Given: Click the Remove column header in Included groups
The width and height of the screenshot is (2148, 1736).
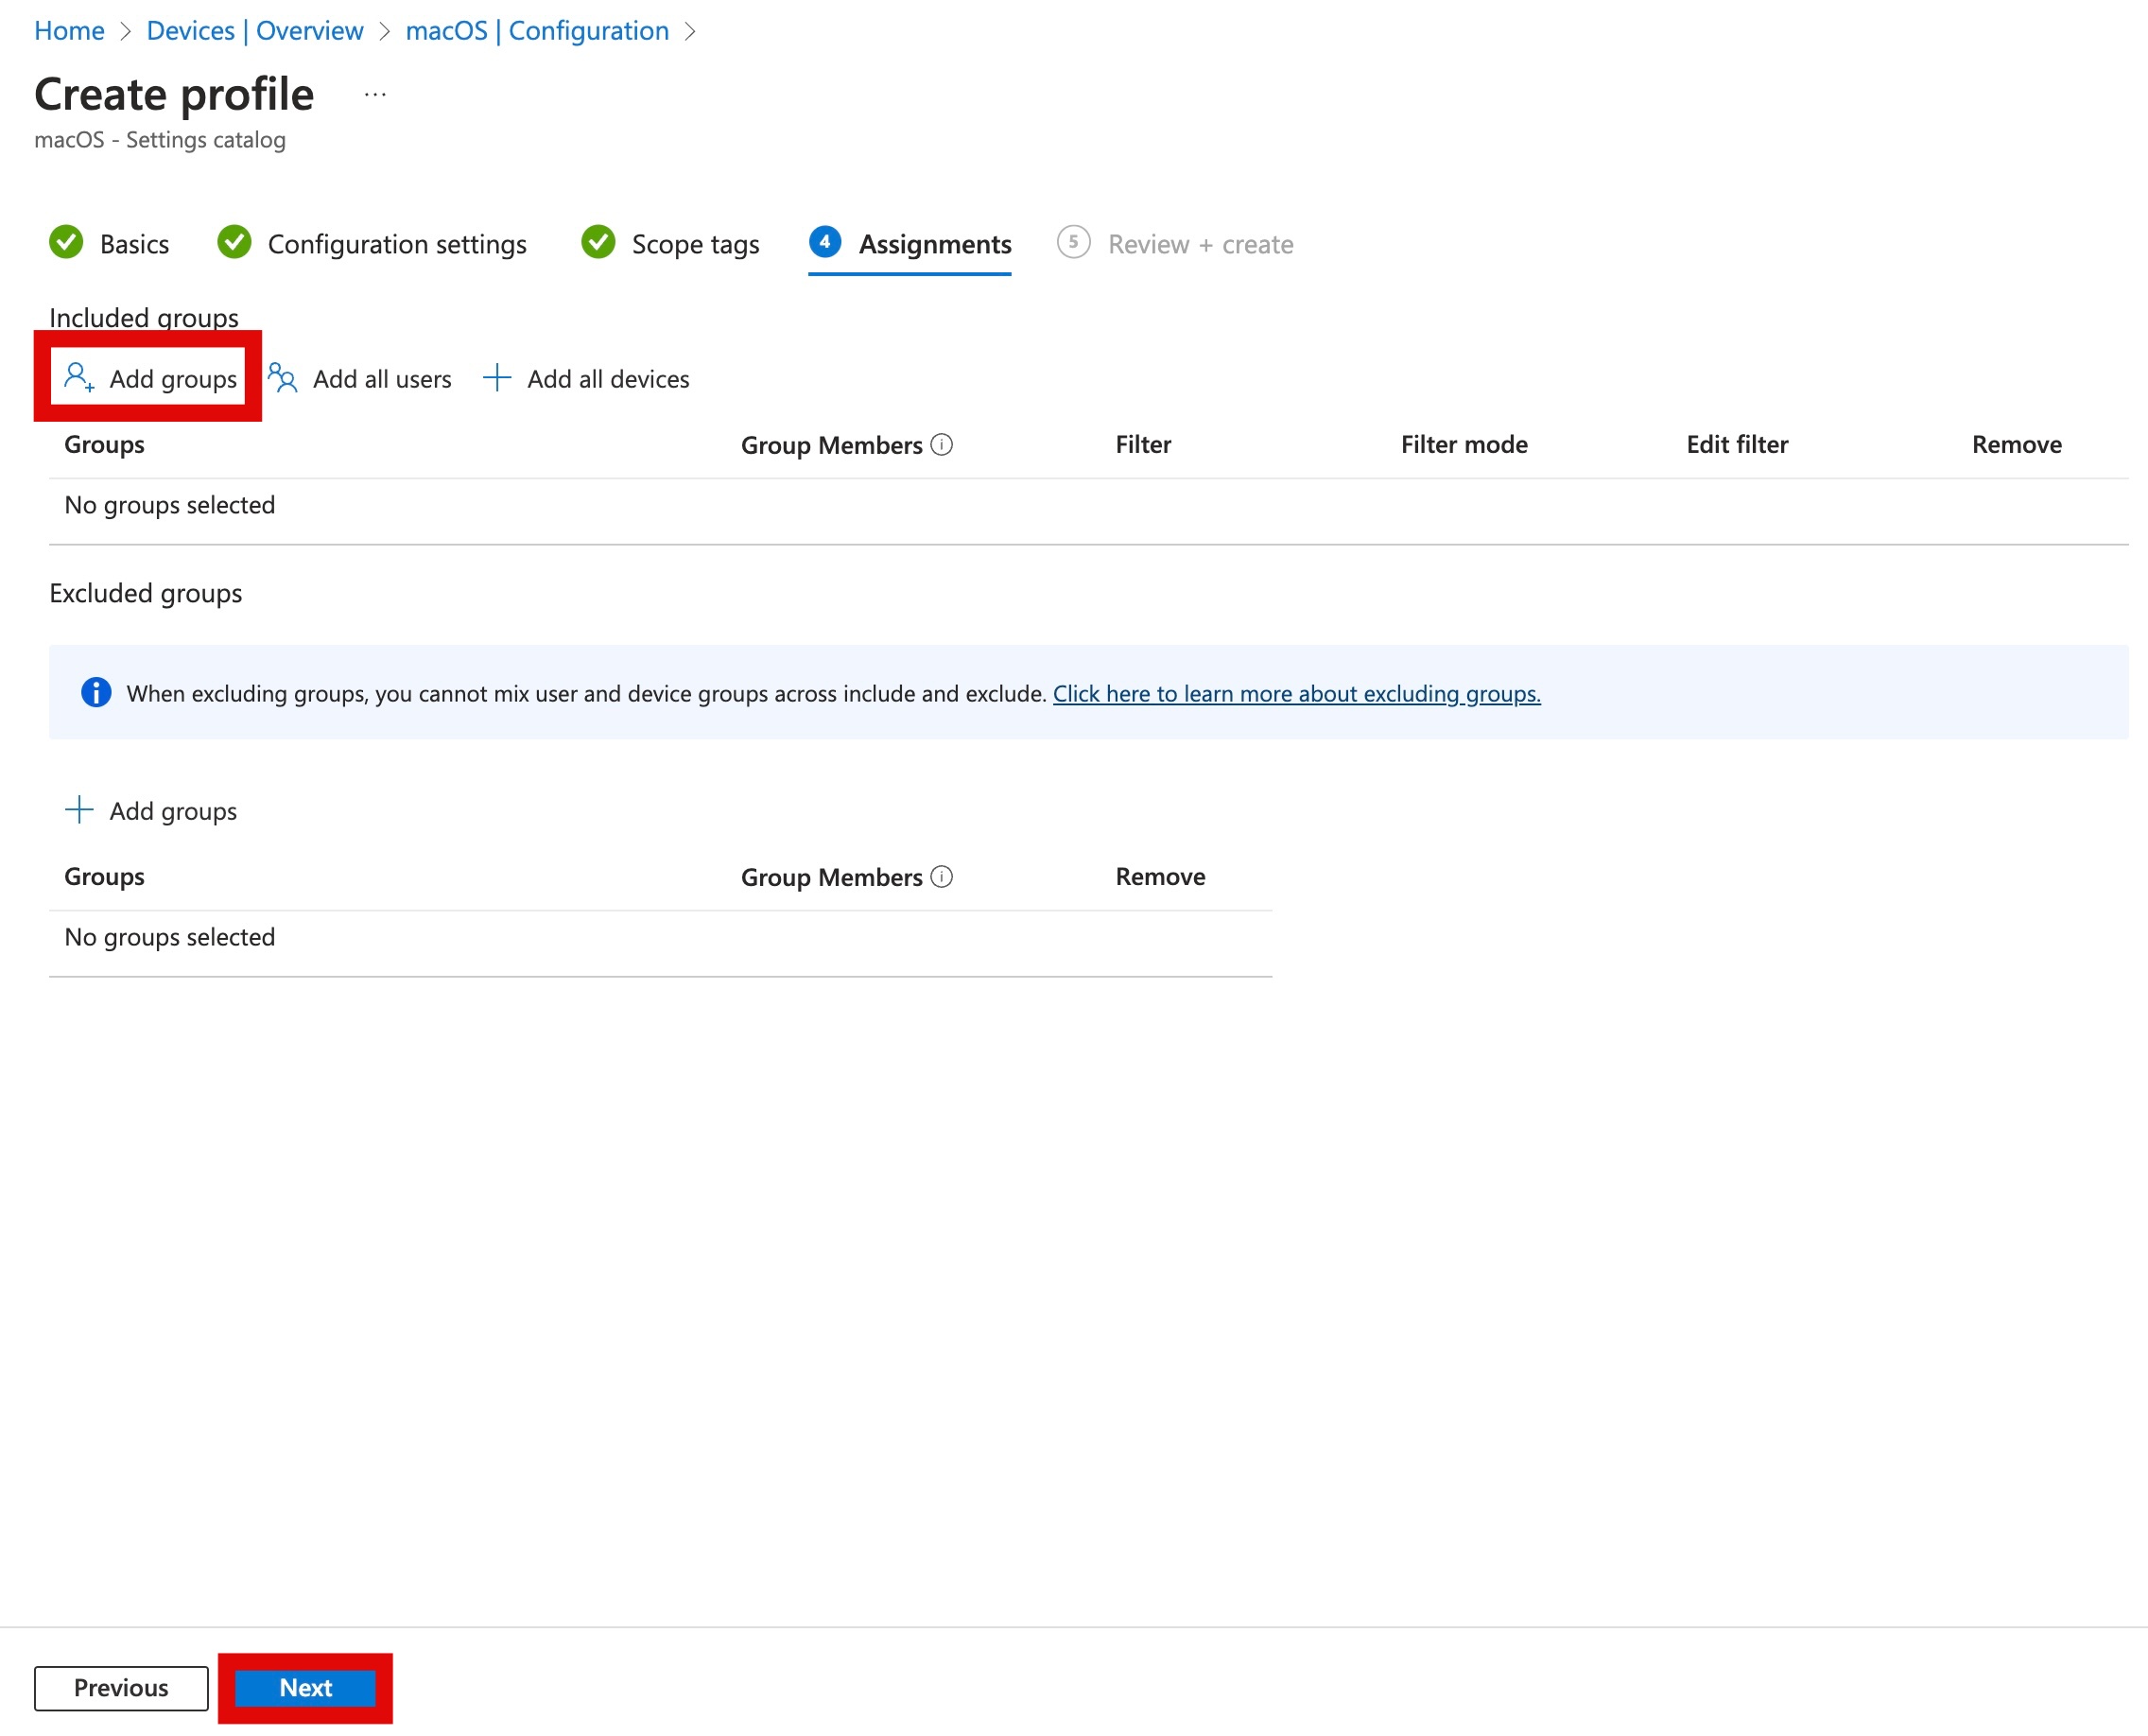Looking at the screenshot, I should tap(2016, 444).
